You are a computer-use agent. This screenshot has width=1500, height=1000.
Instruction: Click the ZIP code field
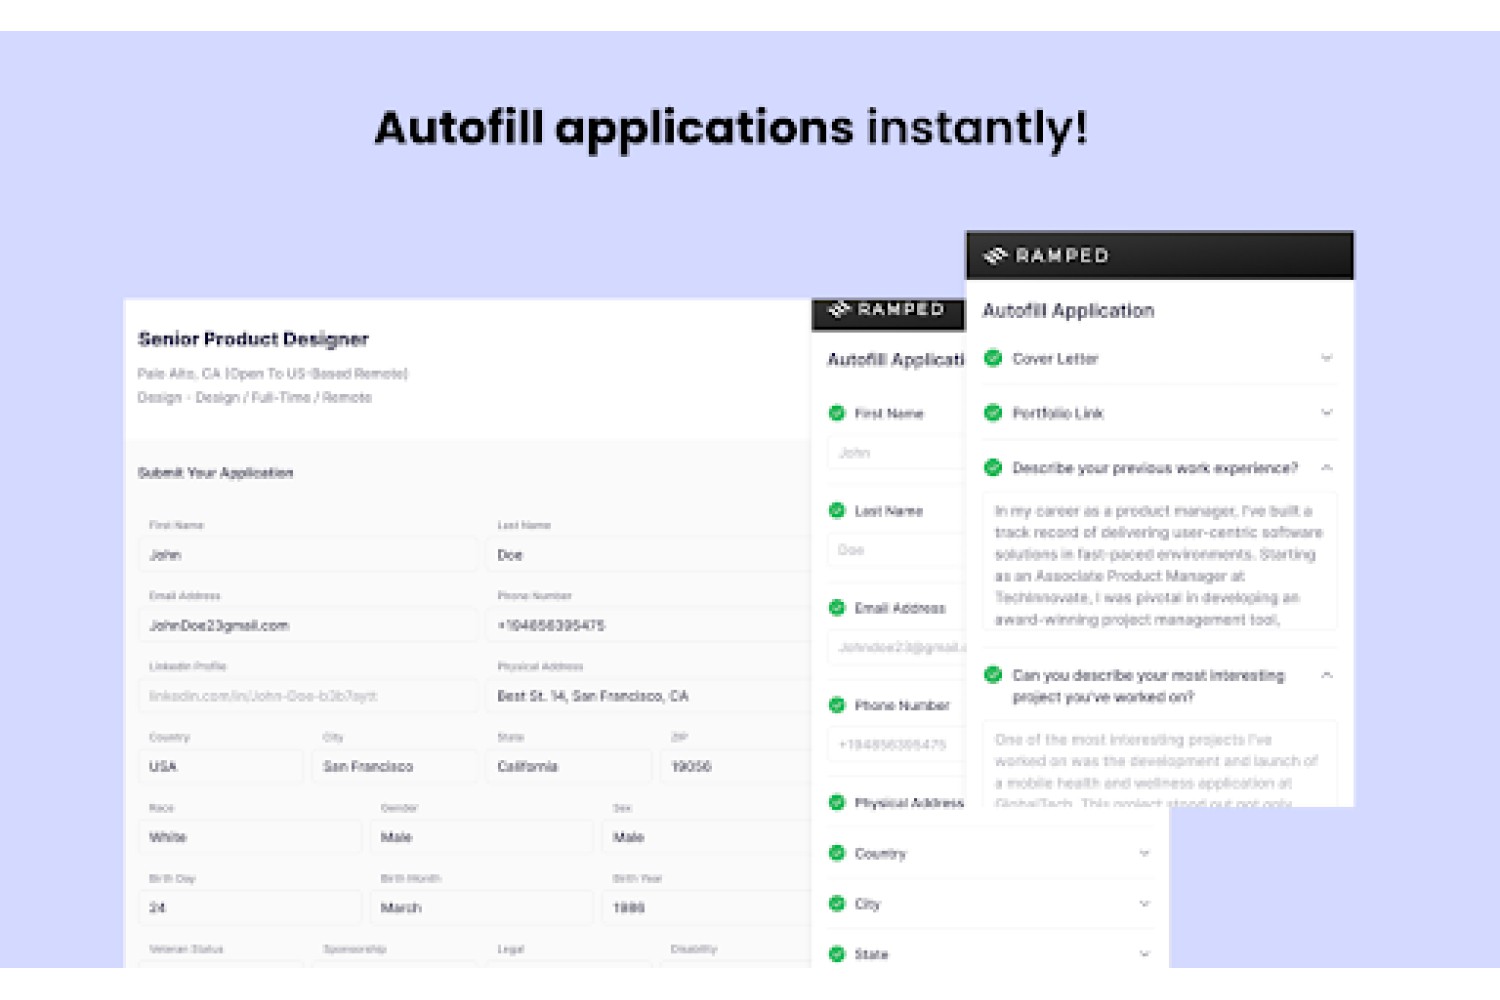pos(737,766)
